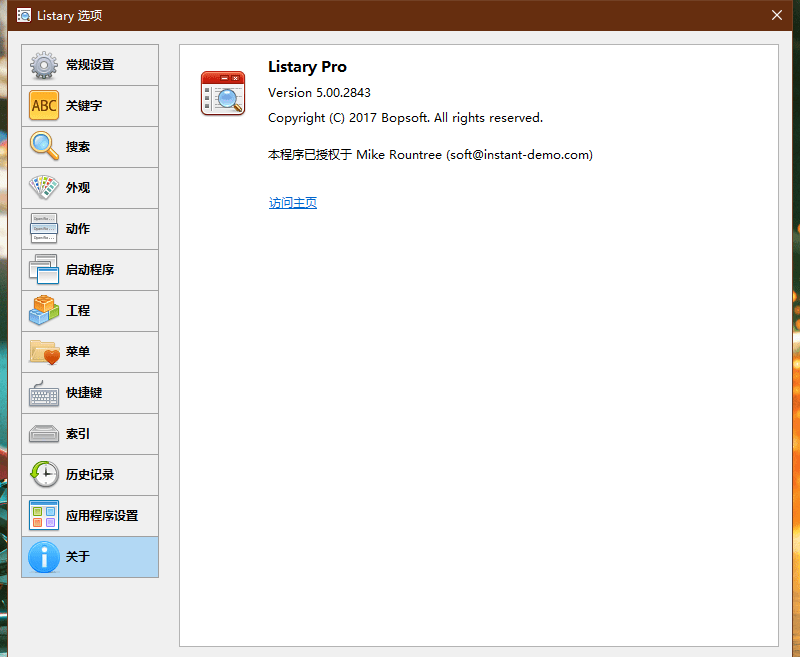Screen dimensions: 800x657
Task: Select the drive icon for 索引
Action: click(x=44, y=434)
